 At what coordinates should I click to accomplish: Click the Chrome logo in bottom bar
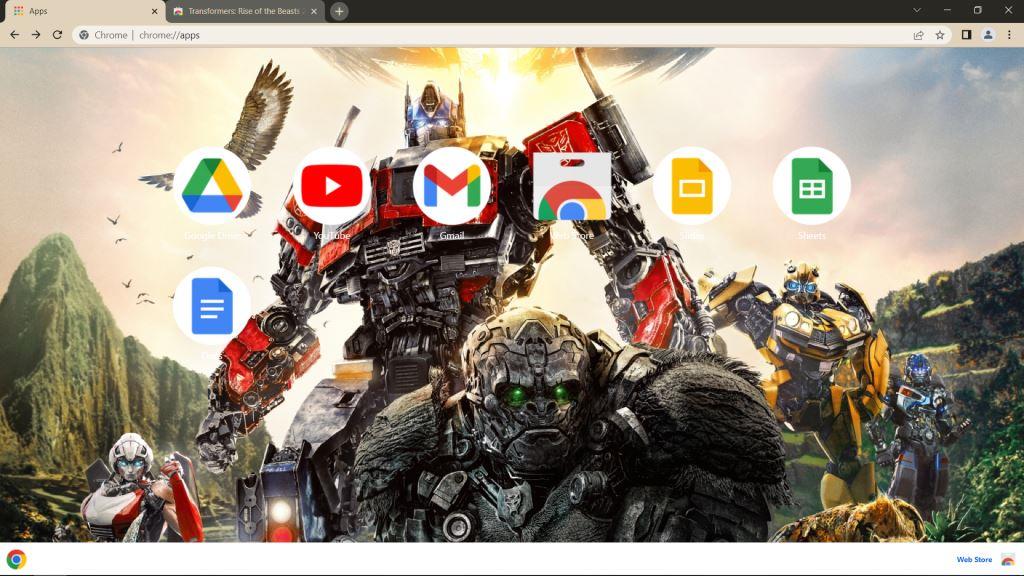coord(16,559)
